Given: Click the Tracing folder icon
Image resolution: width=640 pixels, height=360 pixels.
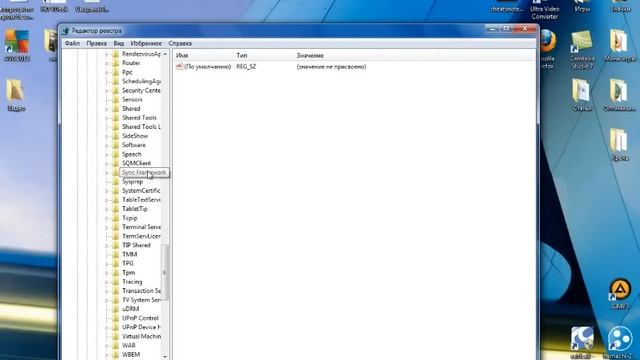Looking at the screenshot, I should point(116,282).
